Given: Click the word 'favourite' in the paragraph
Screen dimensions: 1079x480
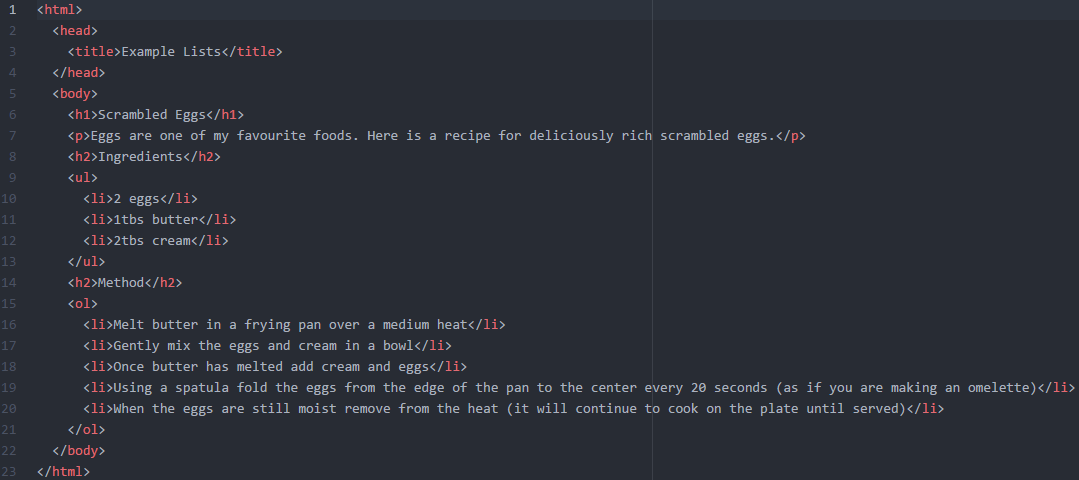Looking at the screenshot, I should click(271, 135).
